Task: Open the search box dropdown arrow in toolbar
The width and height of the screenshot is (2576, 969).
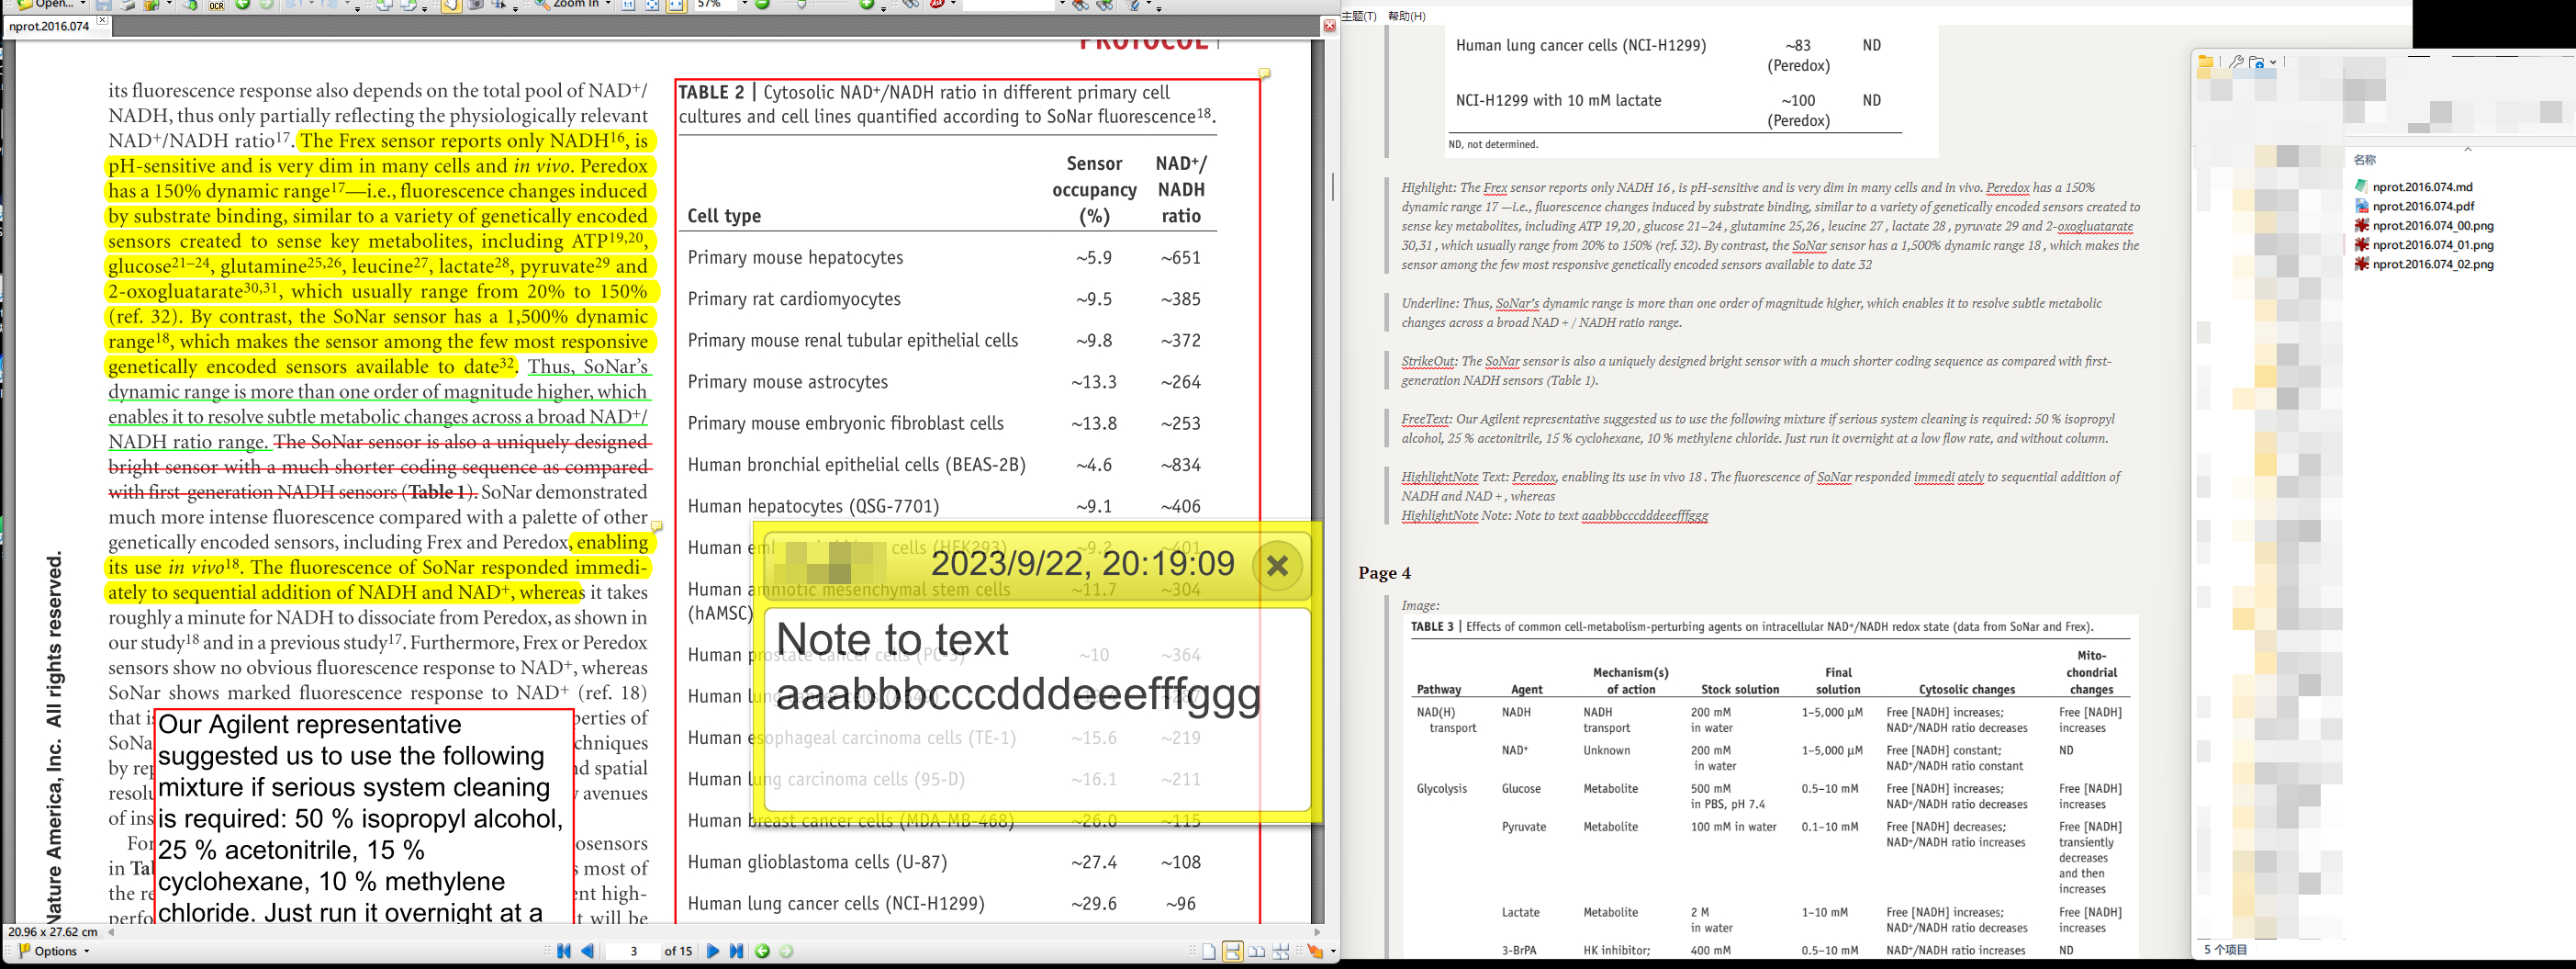Action: click(x=1062, y=4)
